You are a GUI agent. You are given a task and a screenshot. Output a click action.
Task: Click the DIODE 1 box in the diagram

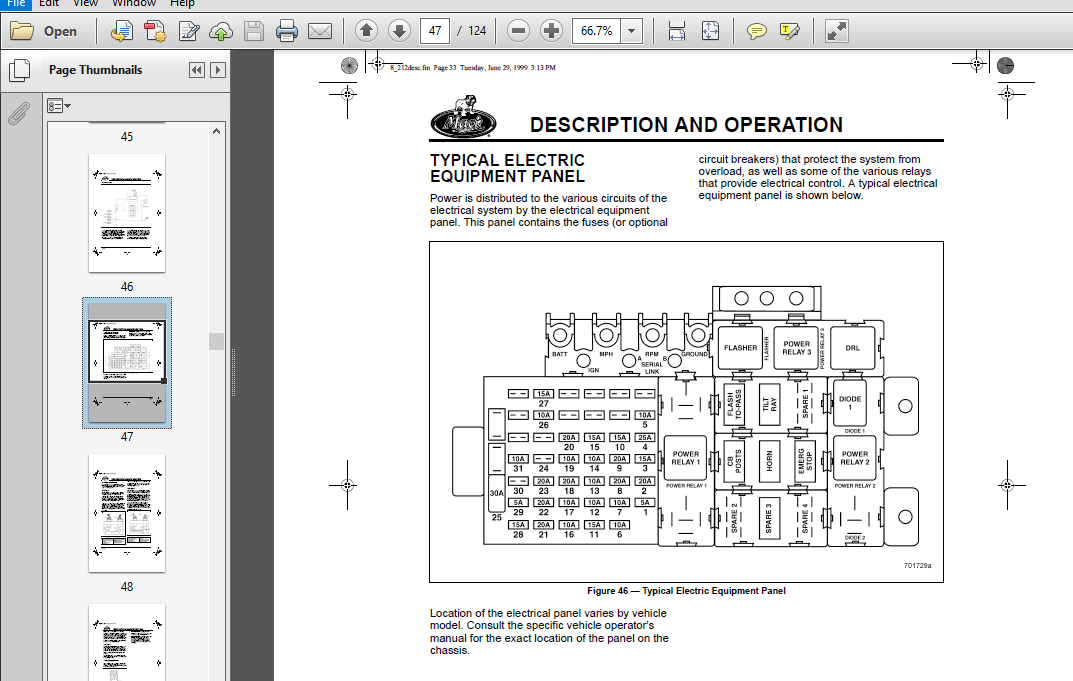[850, 402]
